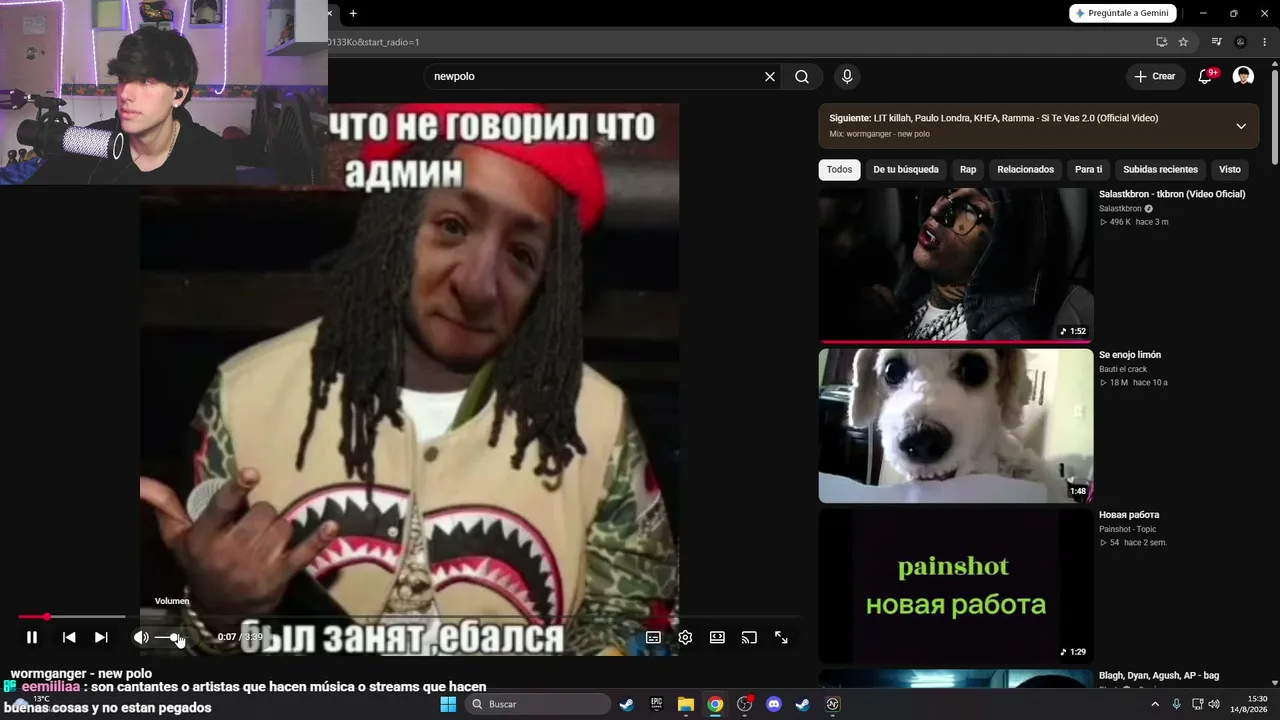Start voice search with the microphone
Image resolution: width=1280 pixels, height=720 pixels.
[x=847, y=77]
